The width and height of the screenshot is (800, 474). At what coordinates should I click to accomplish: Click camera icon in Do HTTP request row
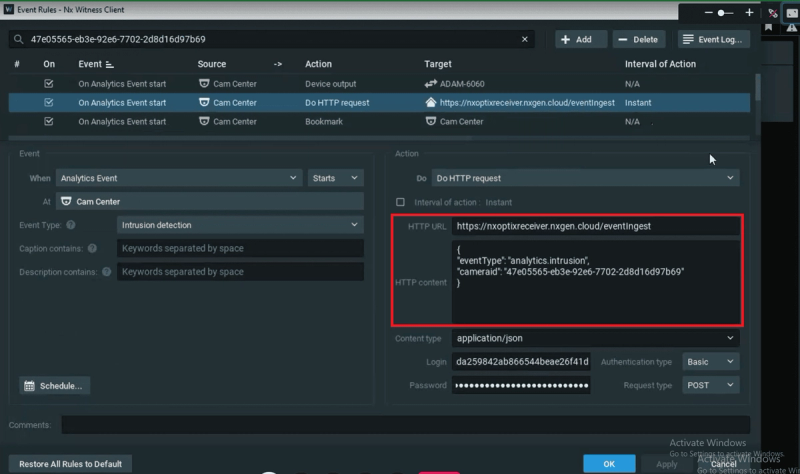(x=204, y=102)
